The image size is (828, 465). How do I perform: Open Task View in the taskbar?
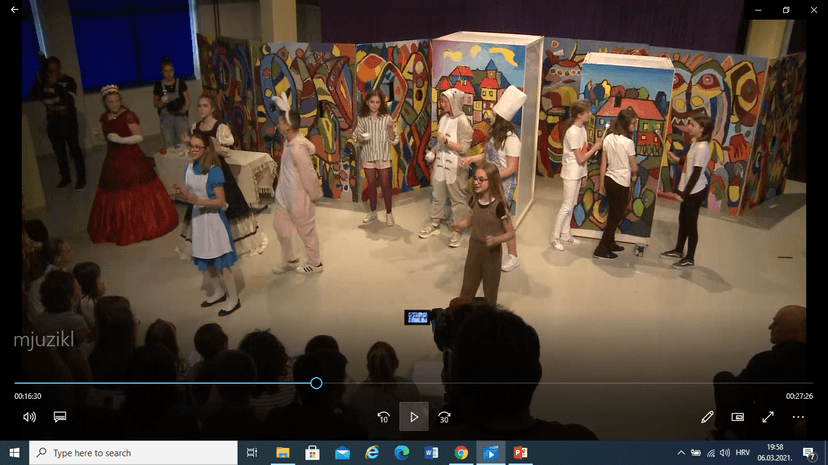pos(252,453)
